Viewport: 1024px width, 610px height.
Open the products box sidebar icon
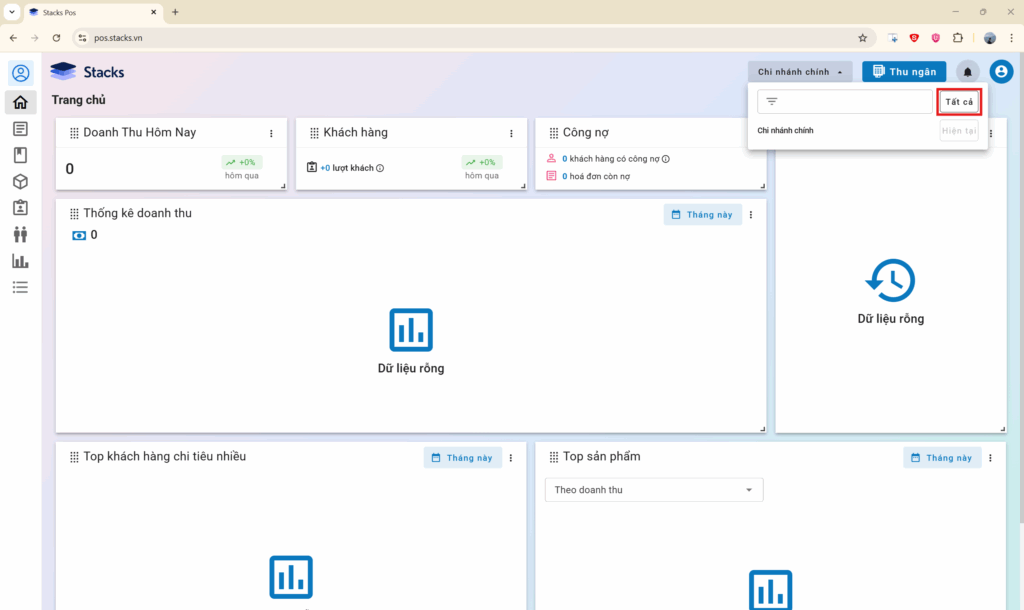[20, 181]
